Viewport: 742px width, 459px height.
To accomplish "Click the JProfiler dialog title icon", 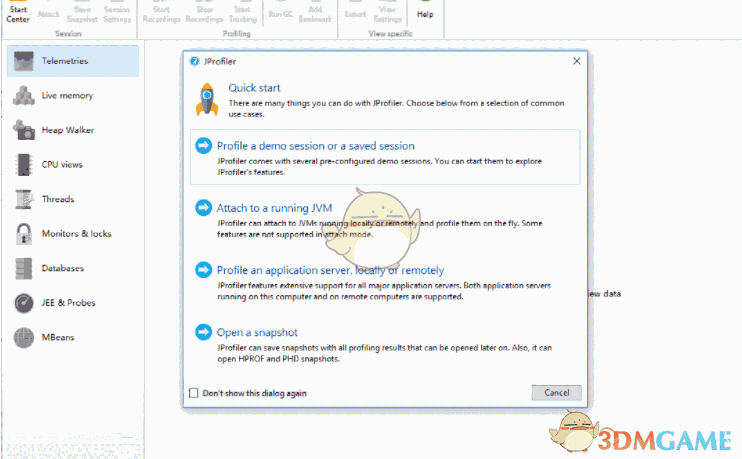I will [194, 61].
